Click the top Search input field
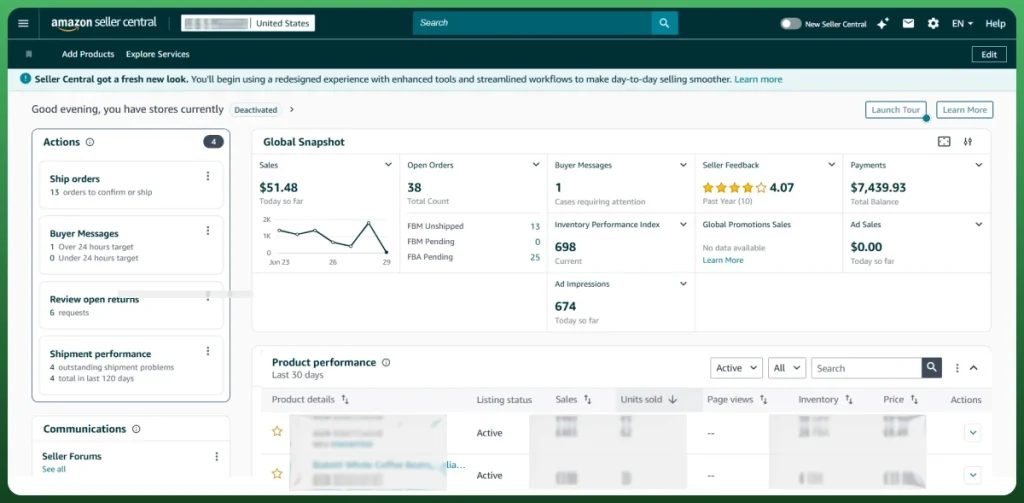This screenshot has height=503, width=1024. [532, 23]
